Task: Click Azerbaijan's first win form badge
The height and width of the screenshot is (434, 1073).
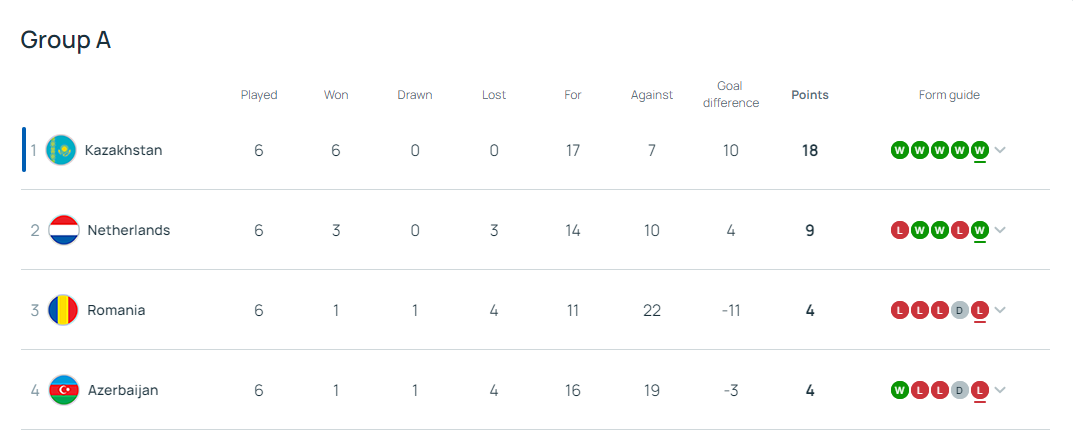Action: point(899,390)
